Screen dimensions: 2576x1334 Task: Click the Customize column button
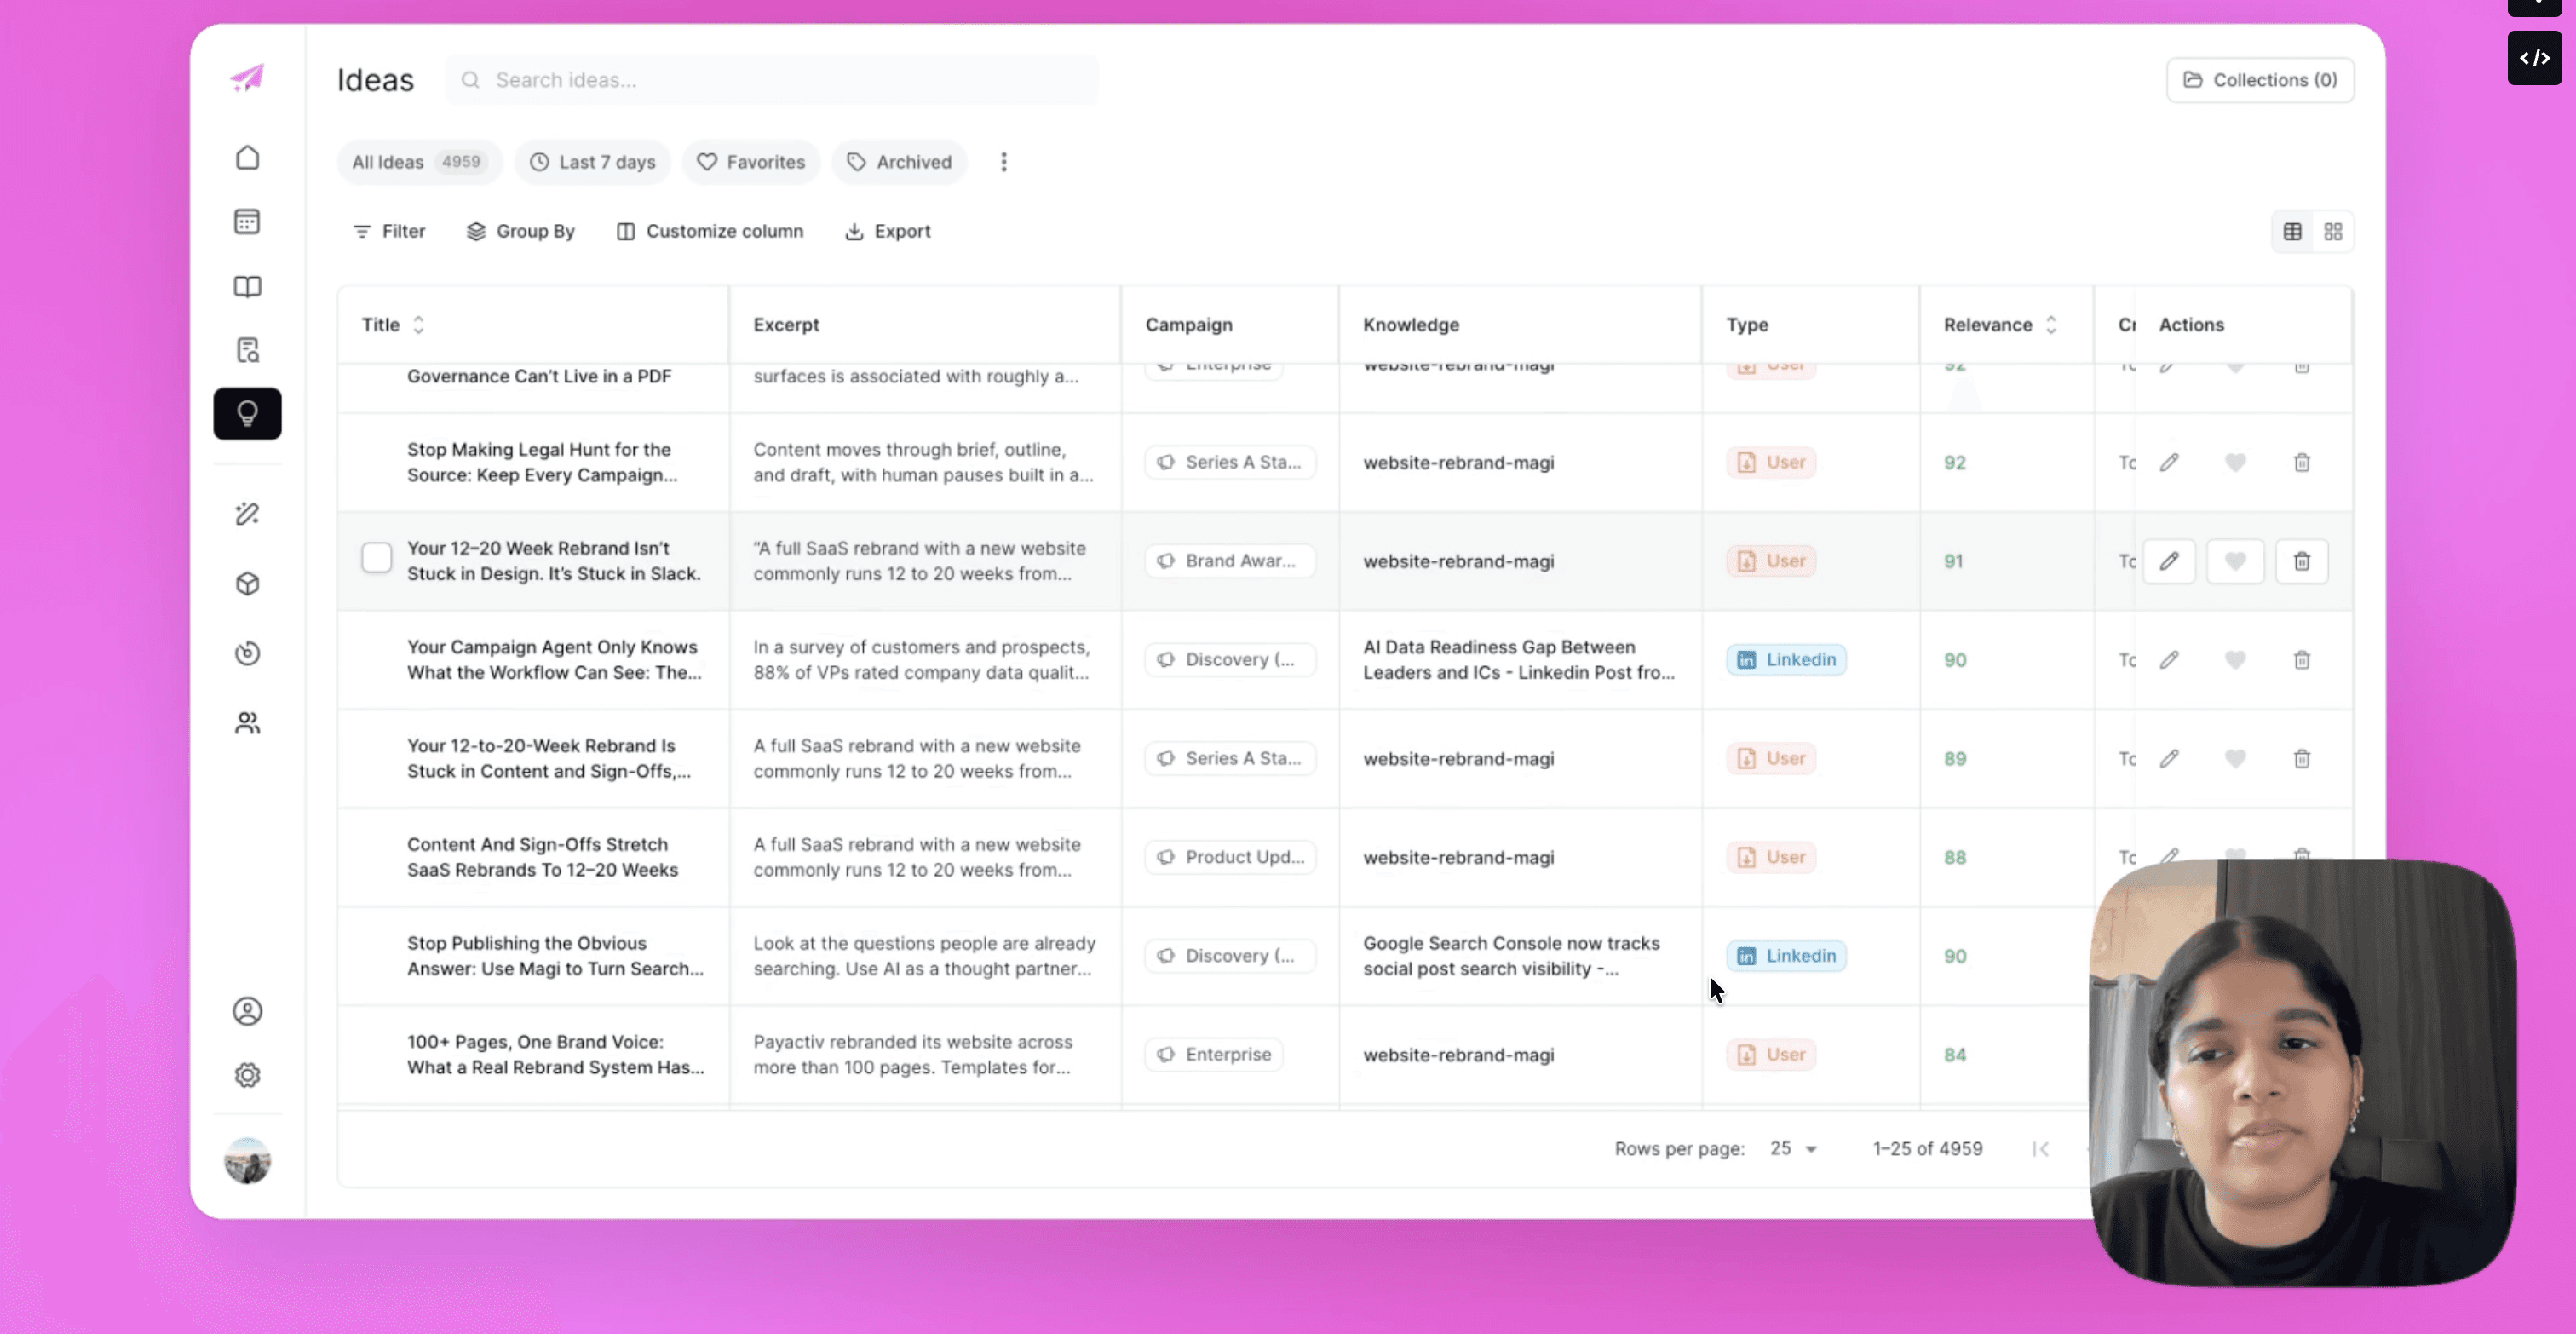pyautogui.click(x=710, y=231)
